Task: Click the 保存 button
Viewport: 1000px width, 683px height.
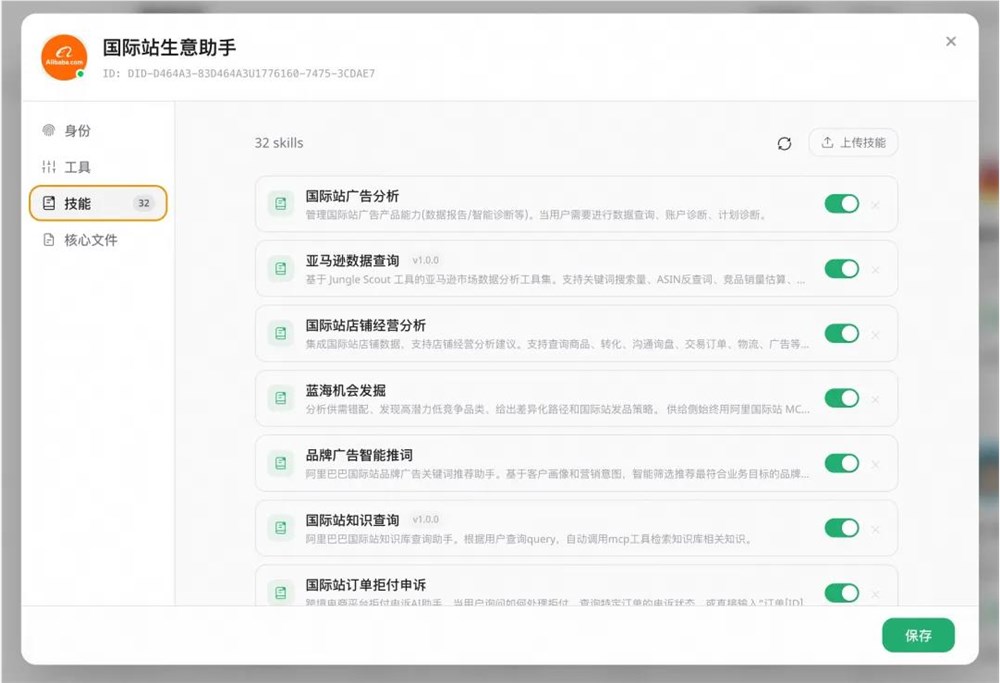Action: pos(918,635)
